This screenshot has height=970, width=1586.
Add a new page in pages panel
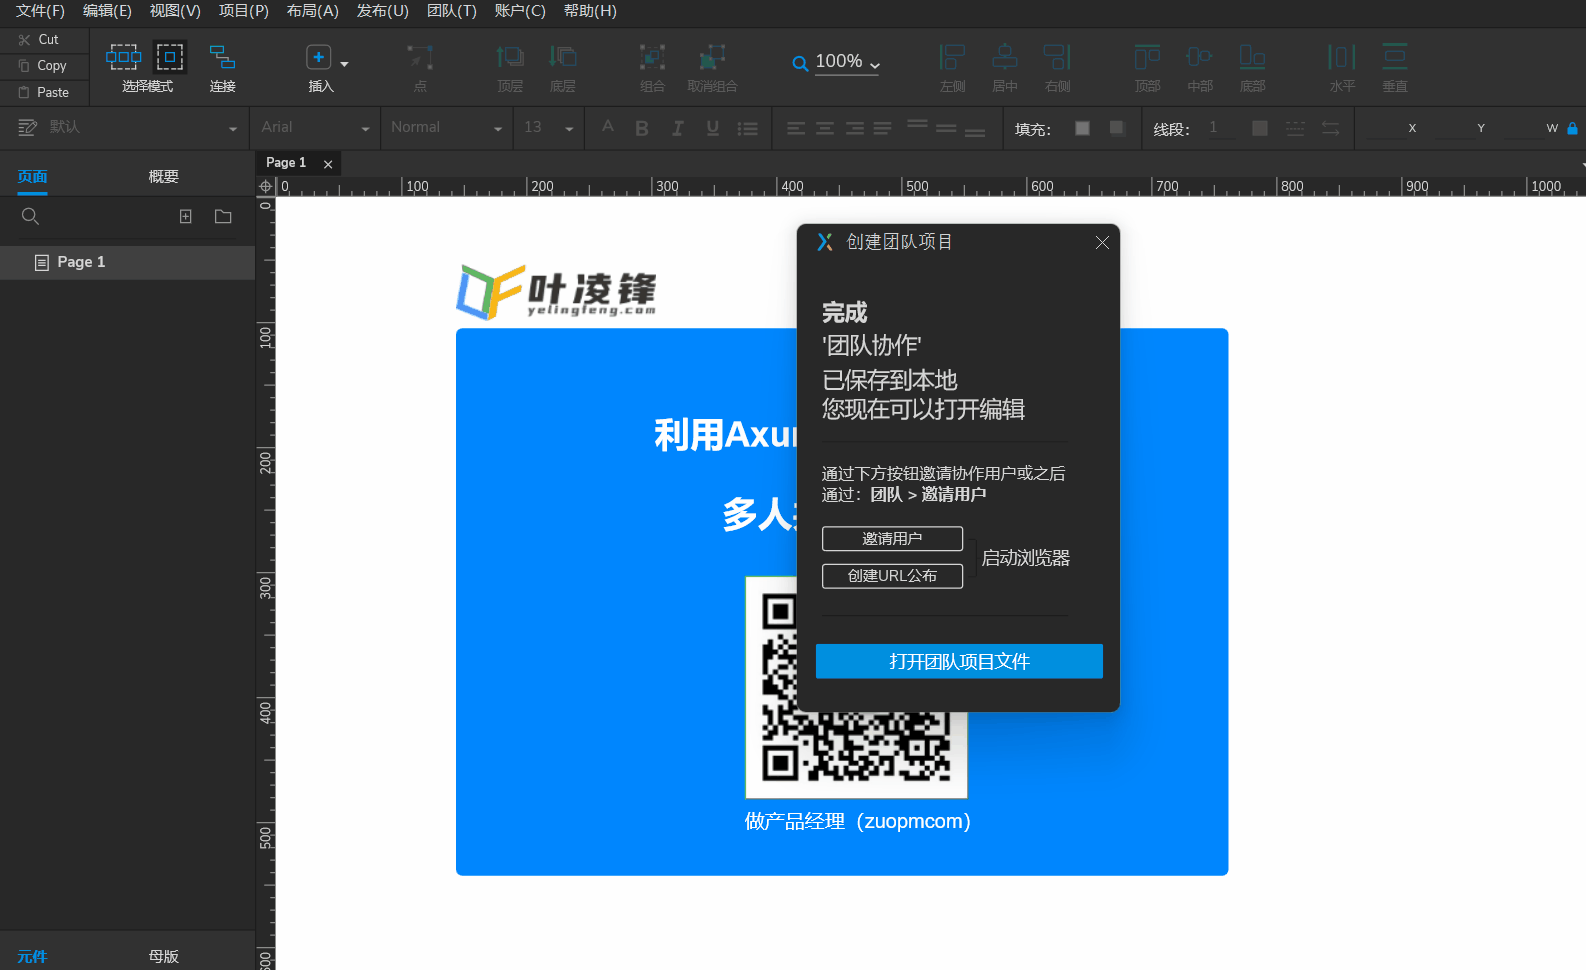pyautogui.click(x=185, y=216)
